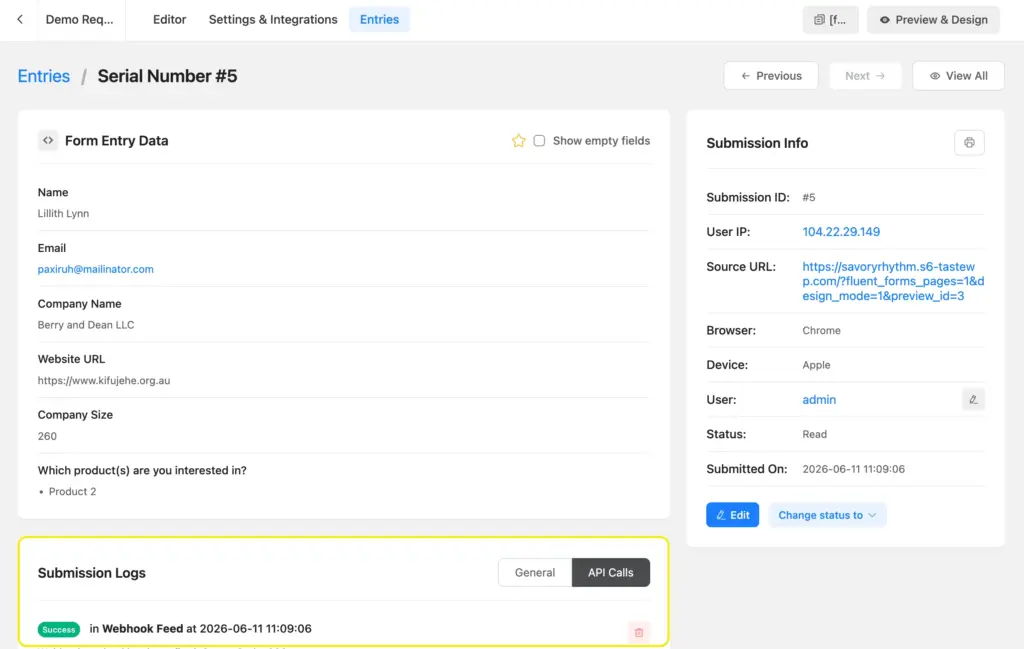The image size is (1024, 649).
Task: Switch to General submission logs
Action: (x=535, y=573)
